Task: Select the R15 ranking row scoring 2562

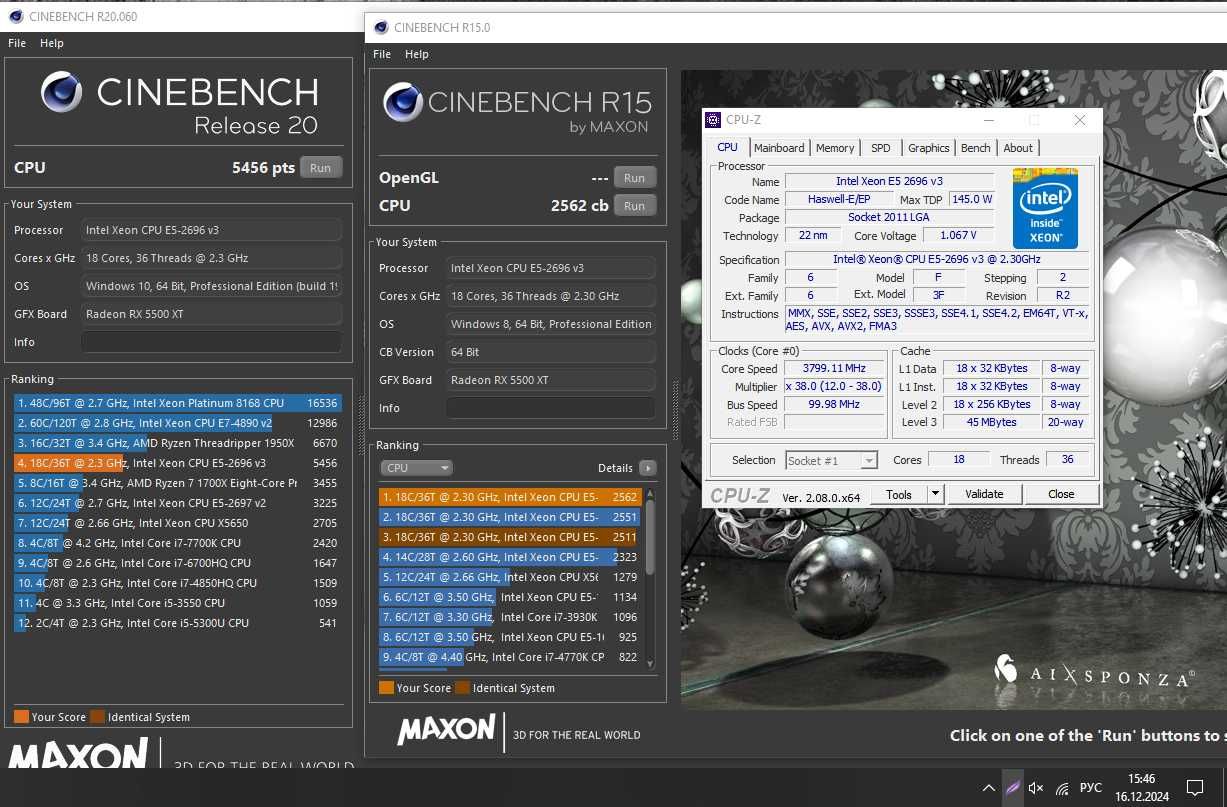Action: (x=510, y=497)
